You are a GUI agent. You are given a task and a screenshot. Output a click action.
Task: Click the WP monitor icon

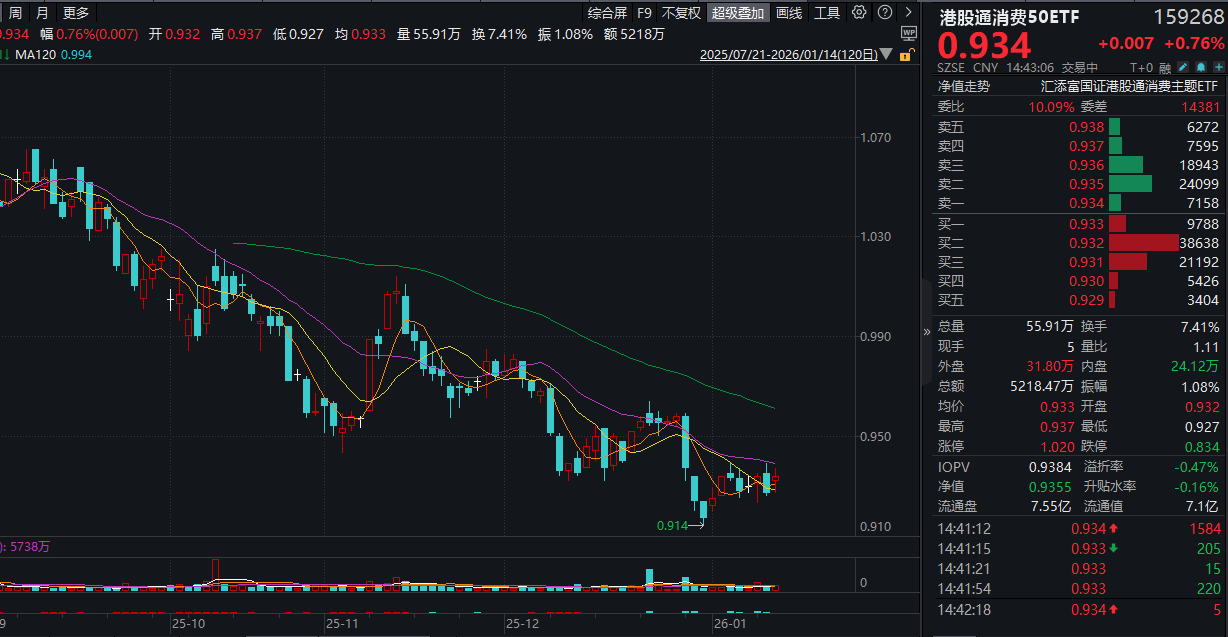[x=908, y=32]
